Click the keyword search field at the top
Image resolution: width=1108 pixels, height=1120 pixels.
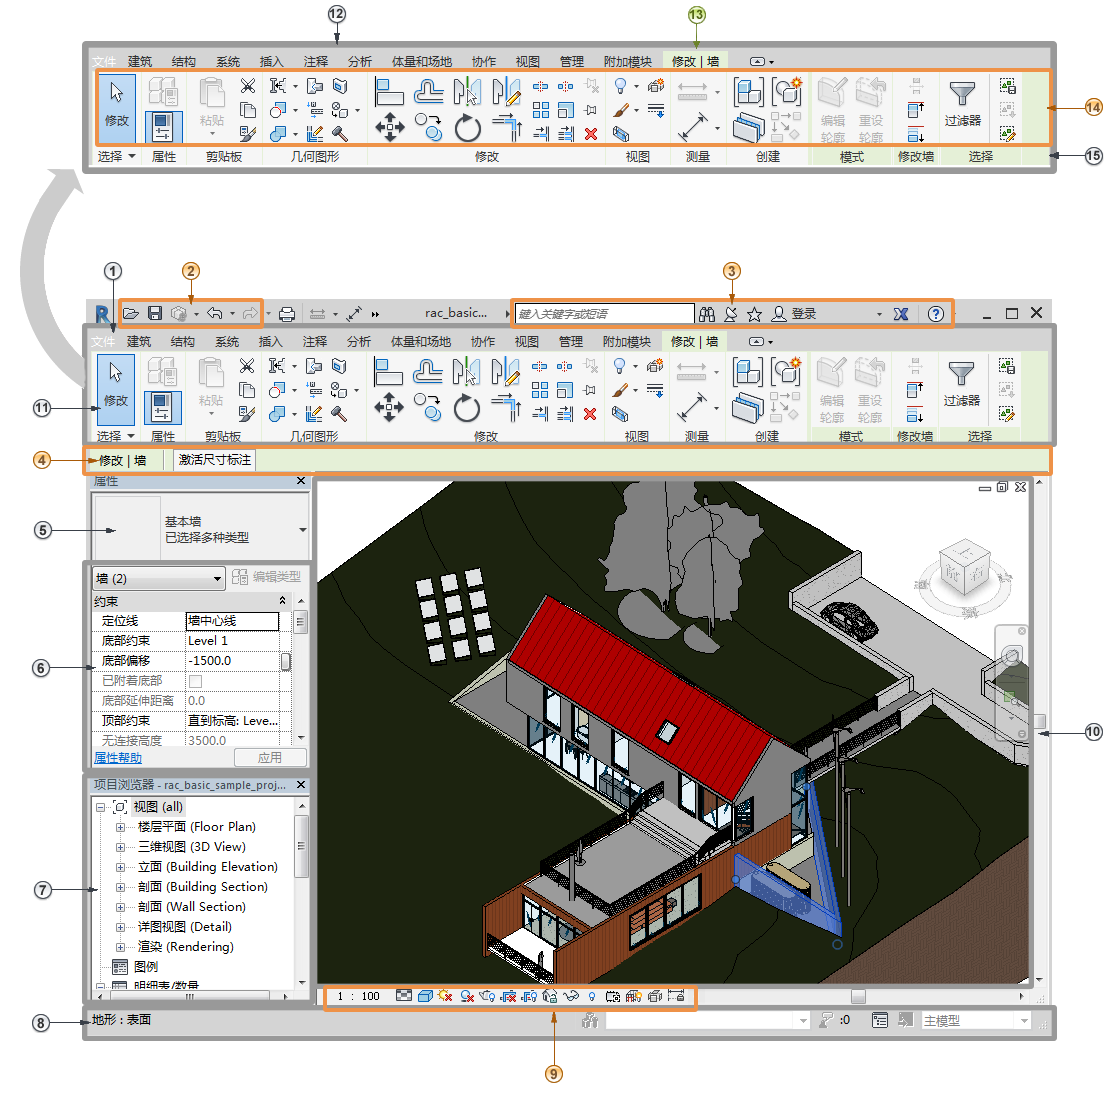600,313
